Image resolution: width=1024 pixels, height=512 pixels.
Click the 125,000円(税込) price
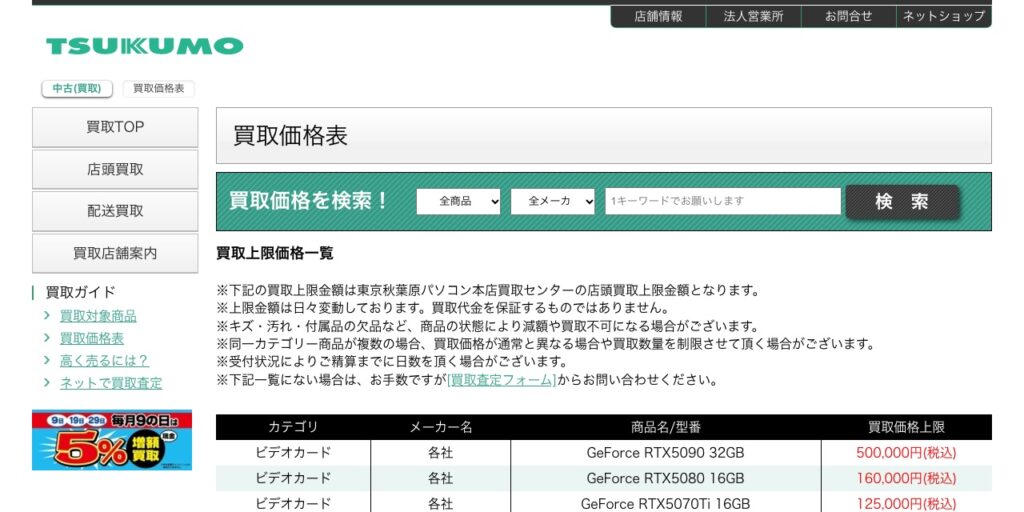(x=906, y=504)
